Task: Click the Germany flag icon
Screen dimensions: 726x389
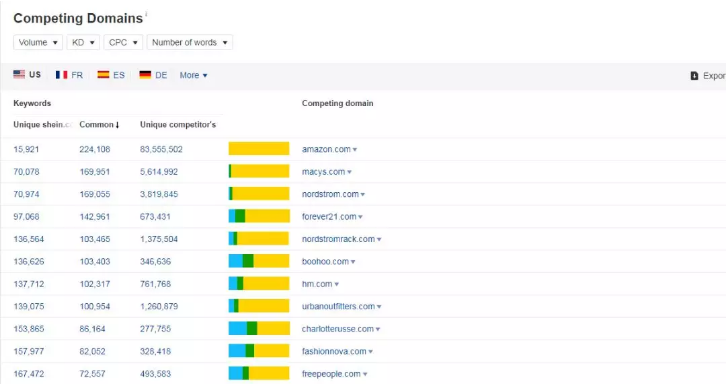Action: pos(145,75)
